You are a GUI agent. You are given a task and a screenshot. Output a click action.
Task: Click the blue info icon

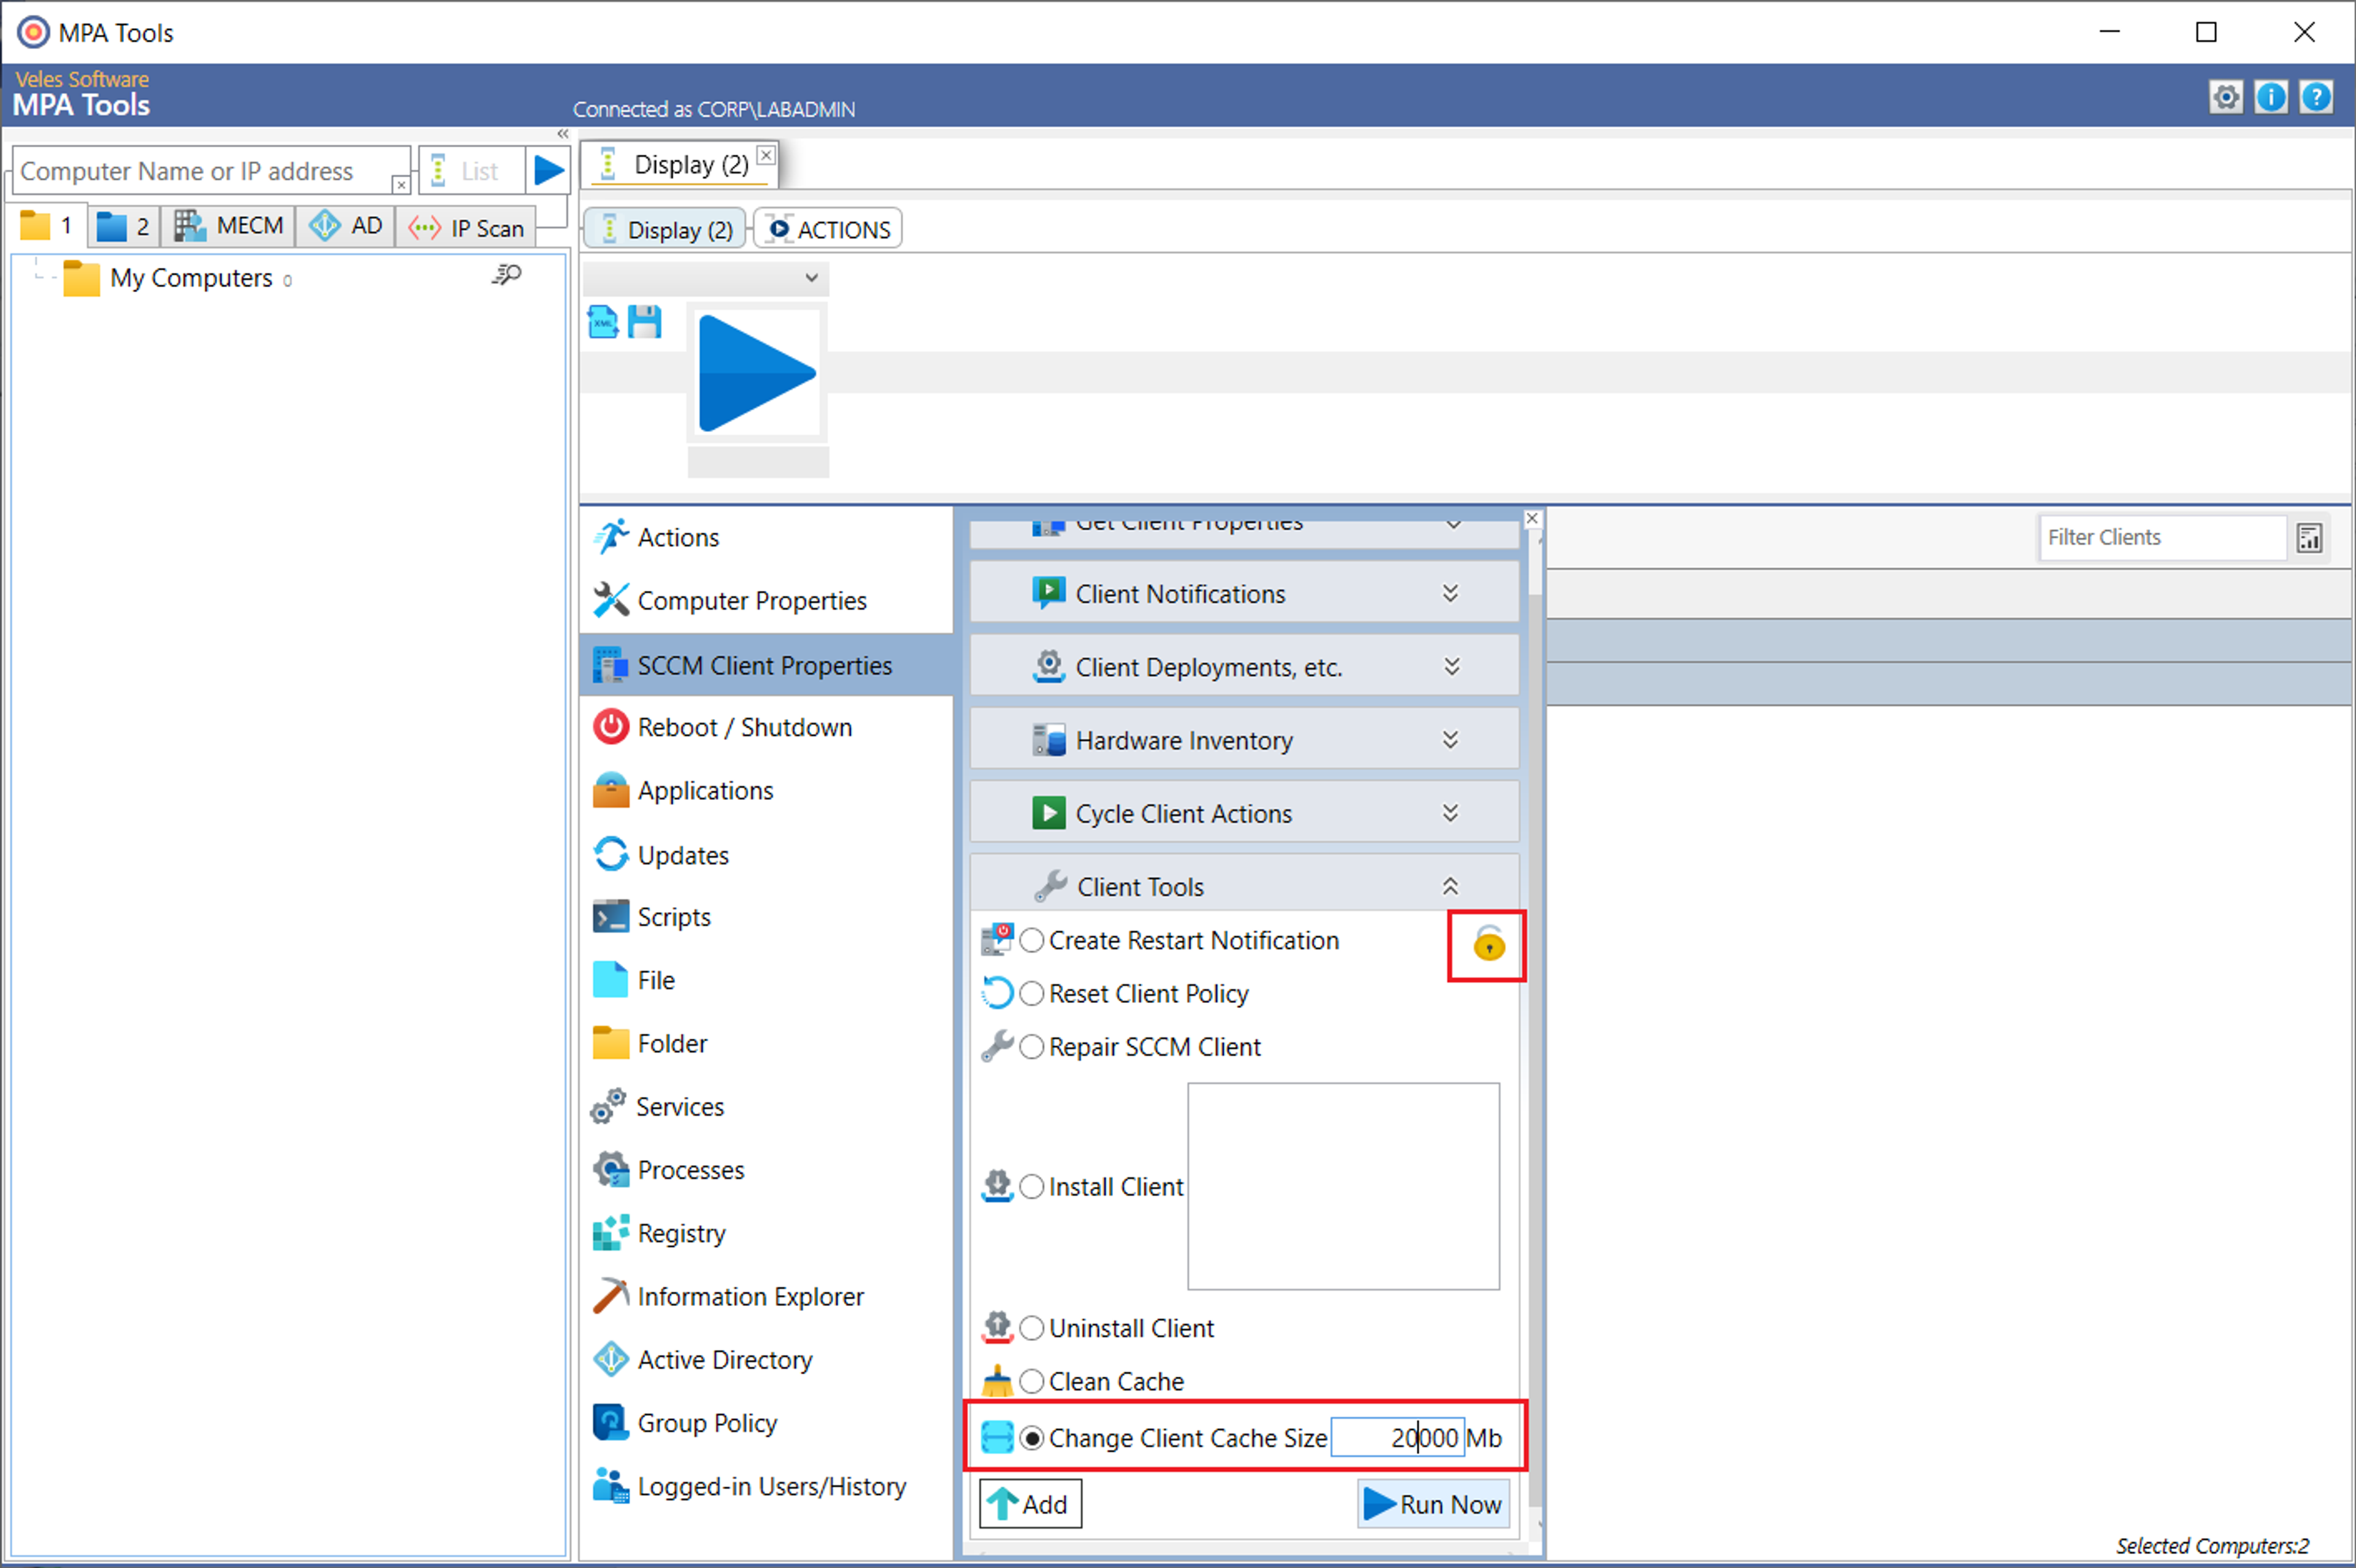[2271, 98]
